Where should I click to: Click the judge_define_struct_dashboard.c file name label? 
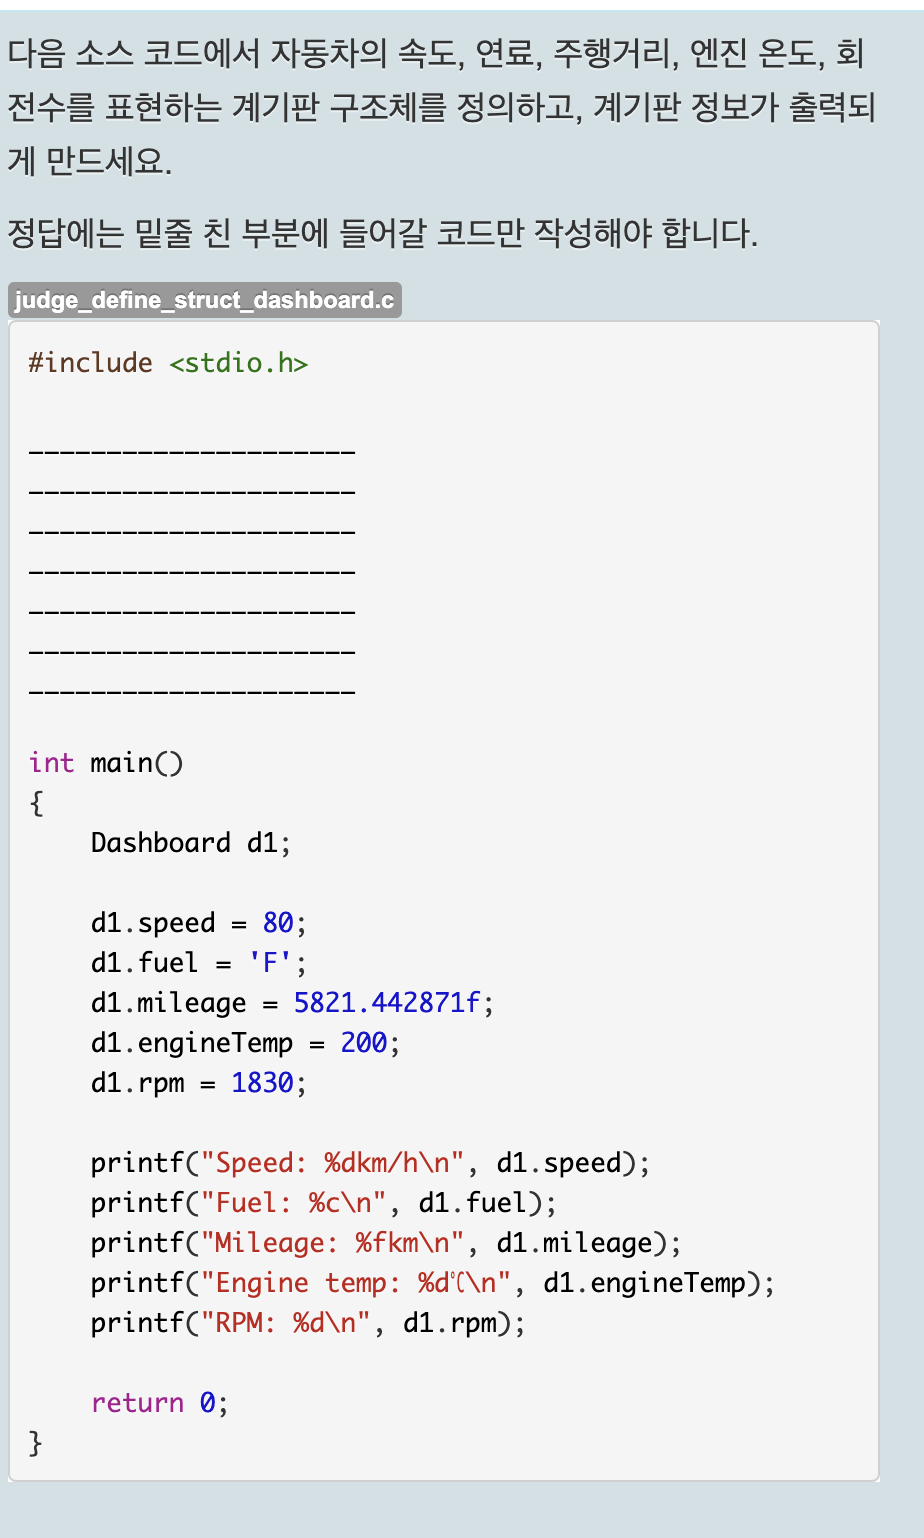point(205,300)
